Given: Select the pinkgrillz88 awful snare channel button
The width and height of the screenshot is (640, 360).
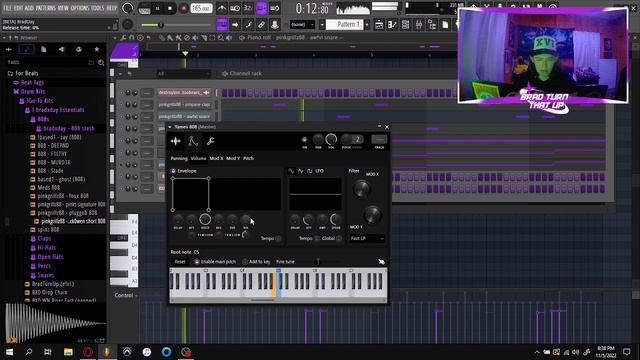Looking at the screenshot, I should click(x=184, y=117).
